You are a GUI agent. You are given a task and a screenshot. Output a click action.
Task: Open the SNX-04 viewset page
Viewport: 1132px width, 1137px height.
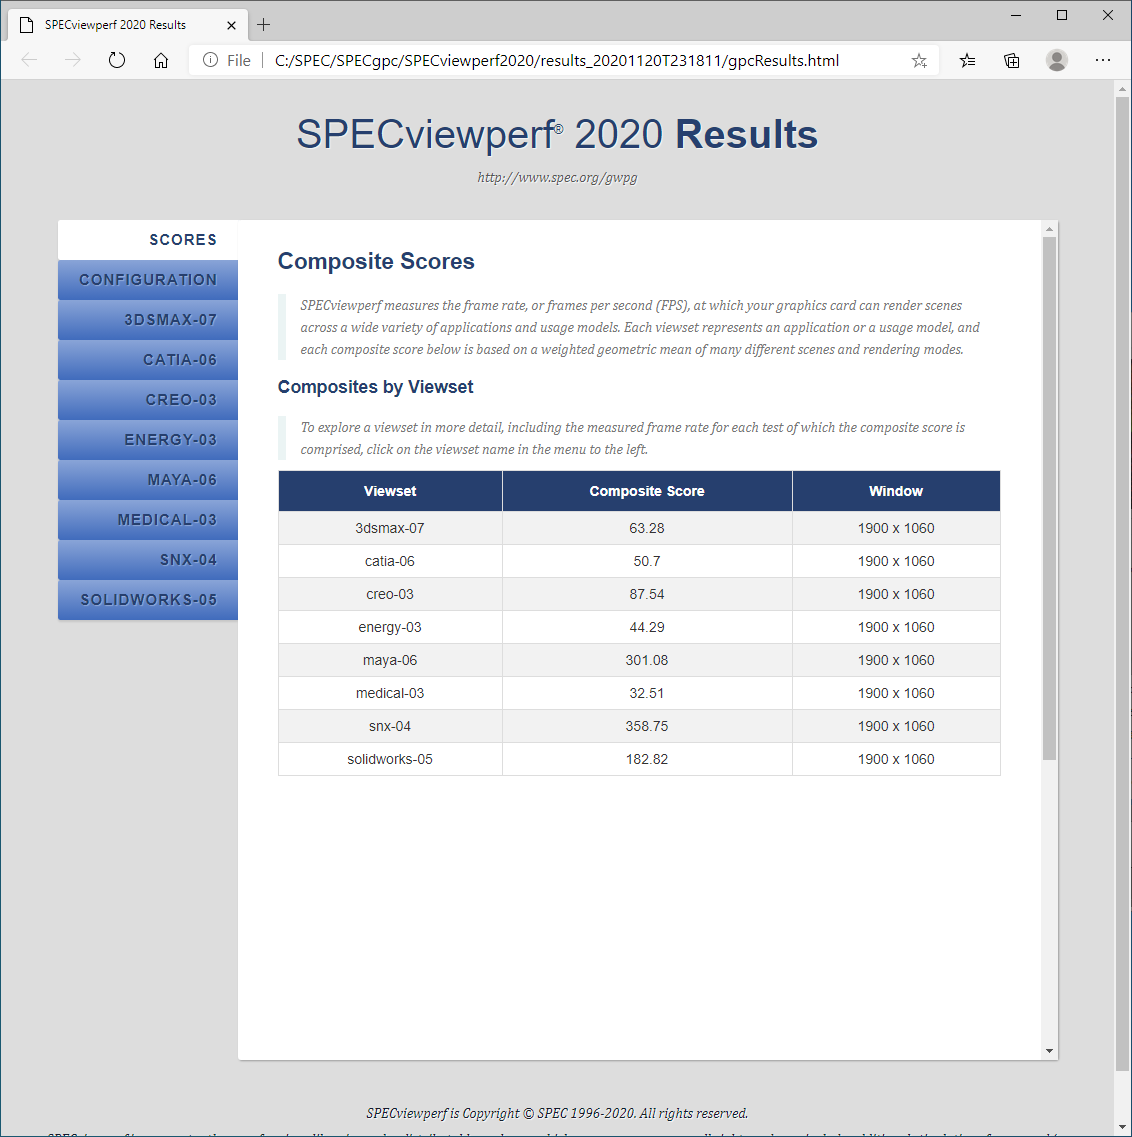pos(148,560)
